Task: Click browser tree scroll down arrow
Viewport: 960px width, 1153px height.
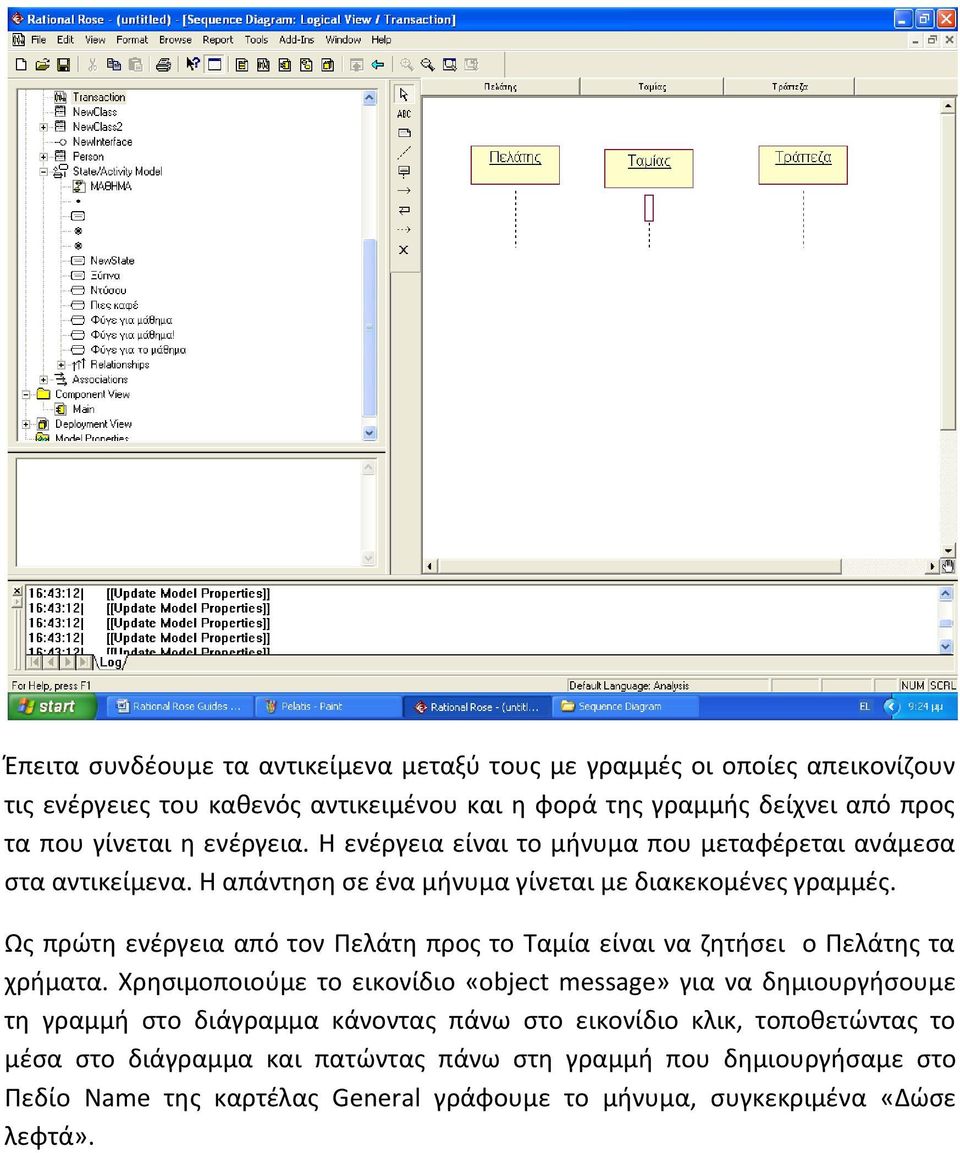Action: (370, 433)
